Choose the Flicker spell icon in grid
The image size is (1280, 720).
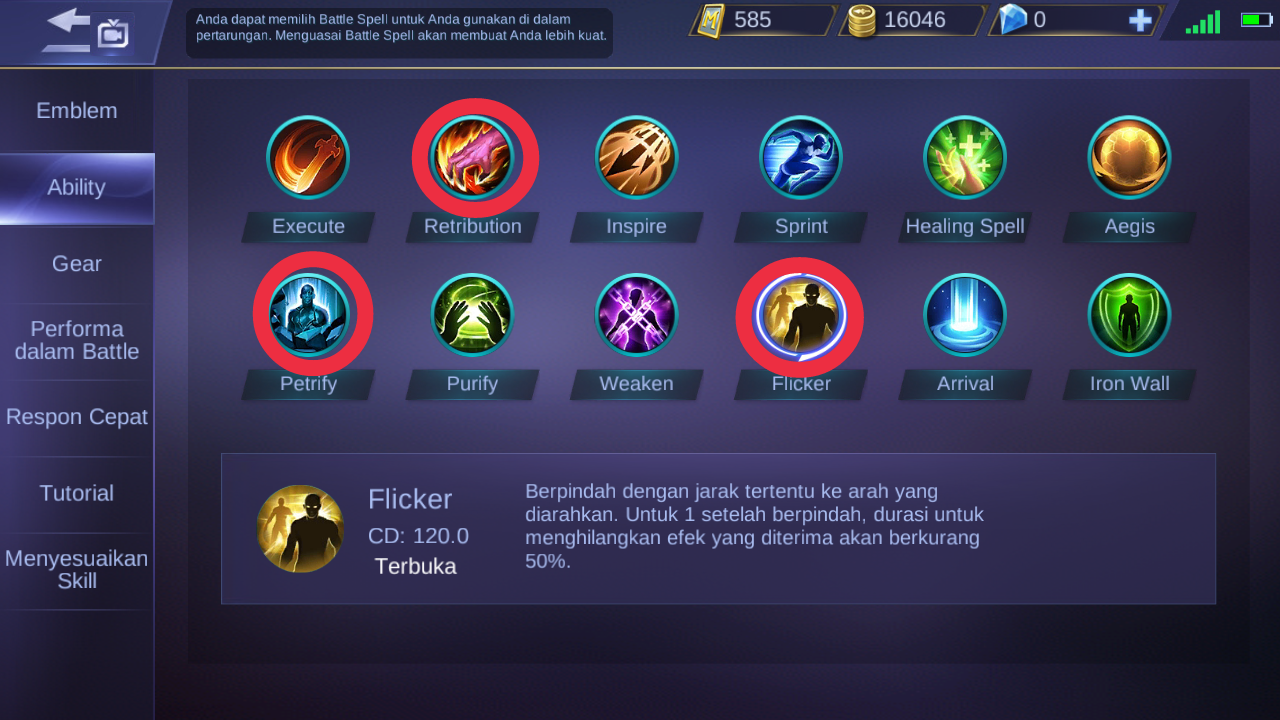tap(800, 315)
